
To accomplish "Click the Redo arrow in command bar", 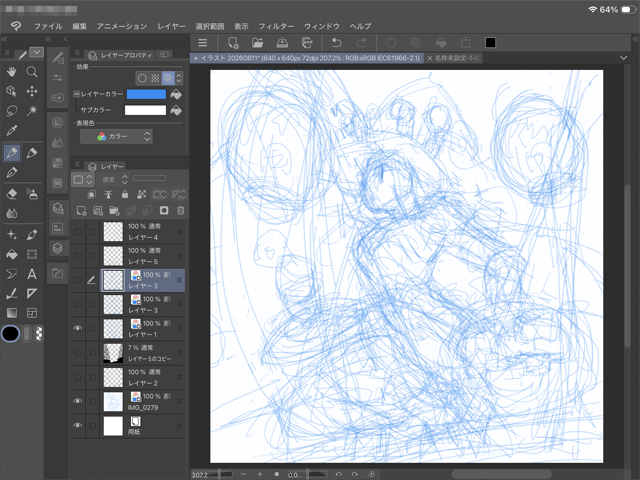I will (361, 42).
